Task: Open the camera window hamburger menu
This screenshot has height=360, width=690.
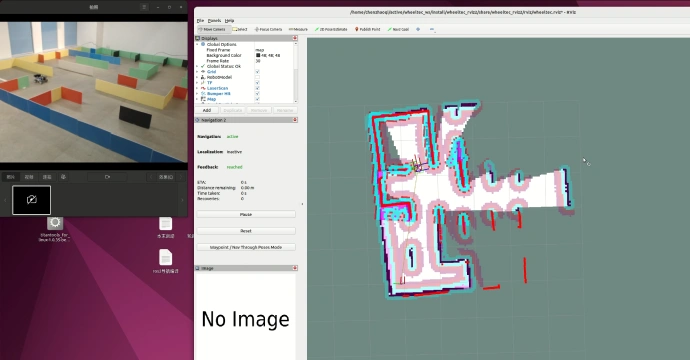Action: point(144,7)
